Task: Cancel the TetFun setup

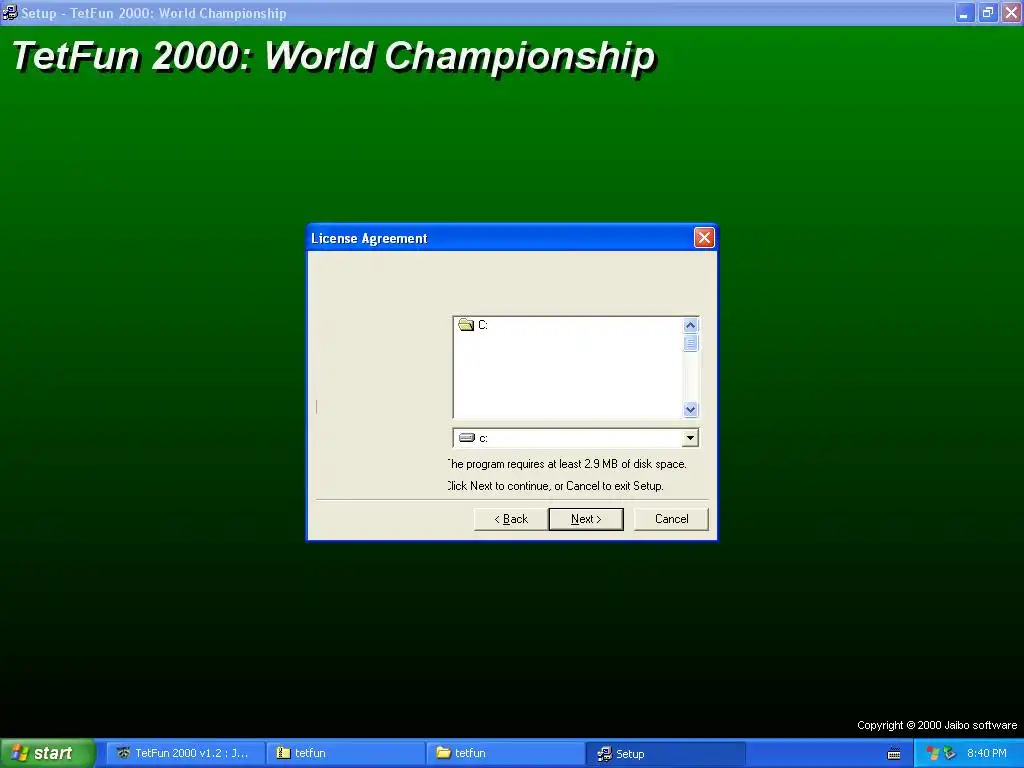Action: click(x=671, y=519)
